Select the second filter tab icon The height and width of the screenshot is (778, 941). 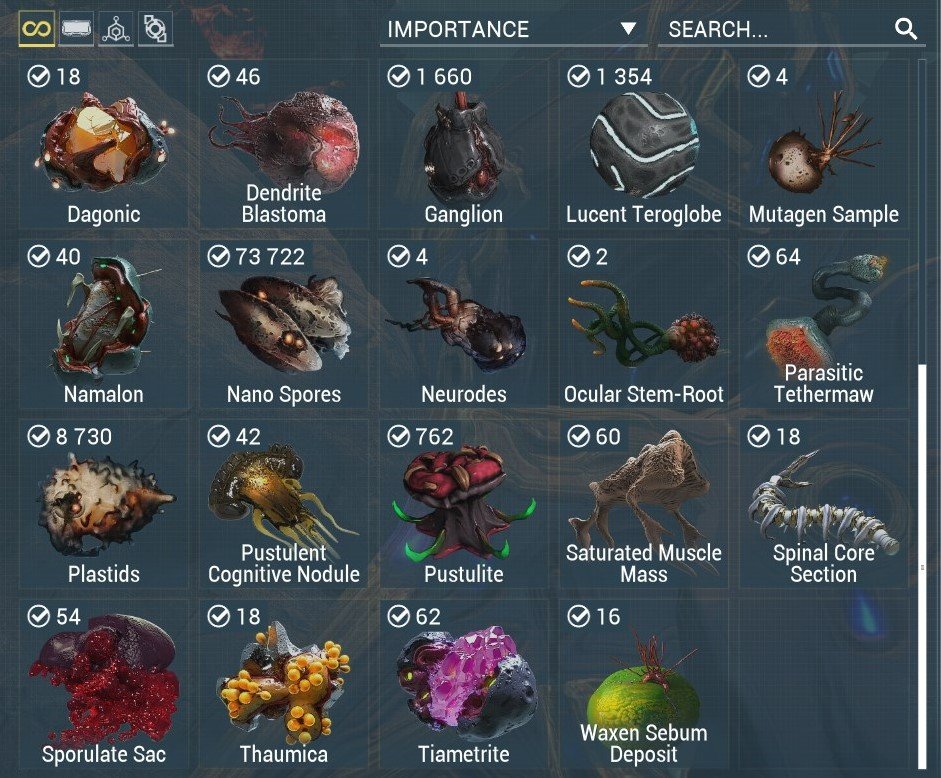[x=77, y=28]
